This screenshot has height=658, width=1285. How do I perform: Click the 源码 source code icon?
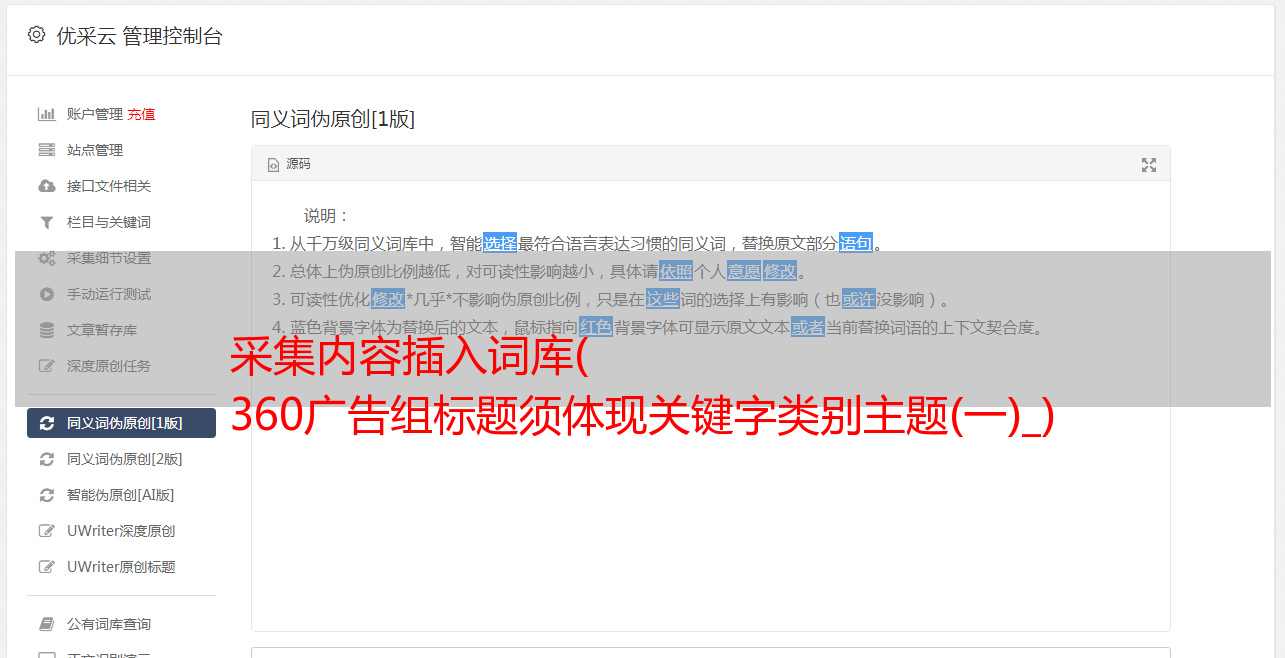coord(273,165)
